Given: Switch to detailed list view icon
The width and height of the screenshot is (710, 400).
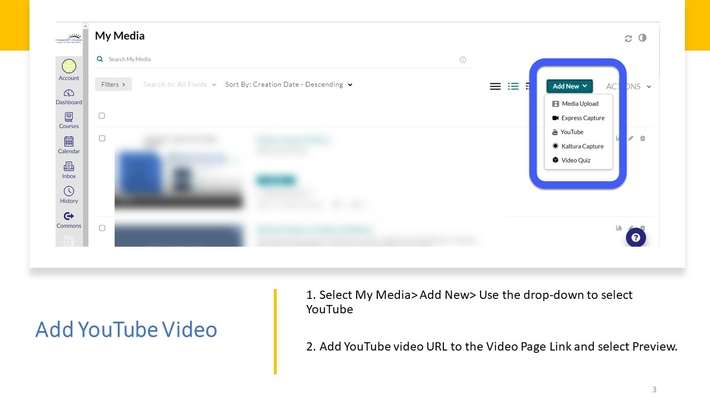Looking at the screenshot, I should tap(513, 86).
